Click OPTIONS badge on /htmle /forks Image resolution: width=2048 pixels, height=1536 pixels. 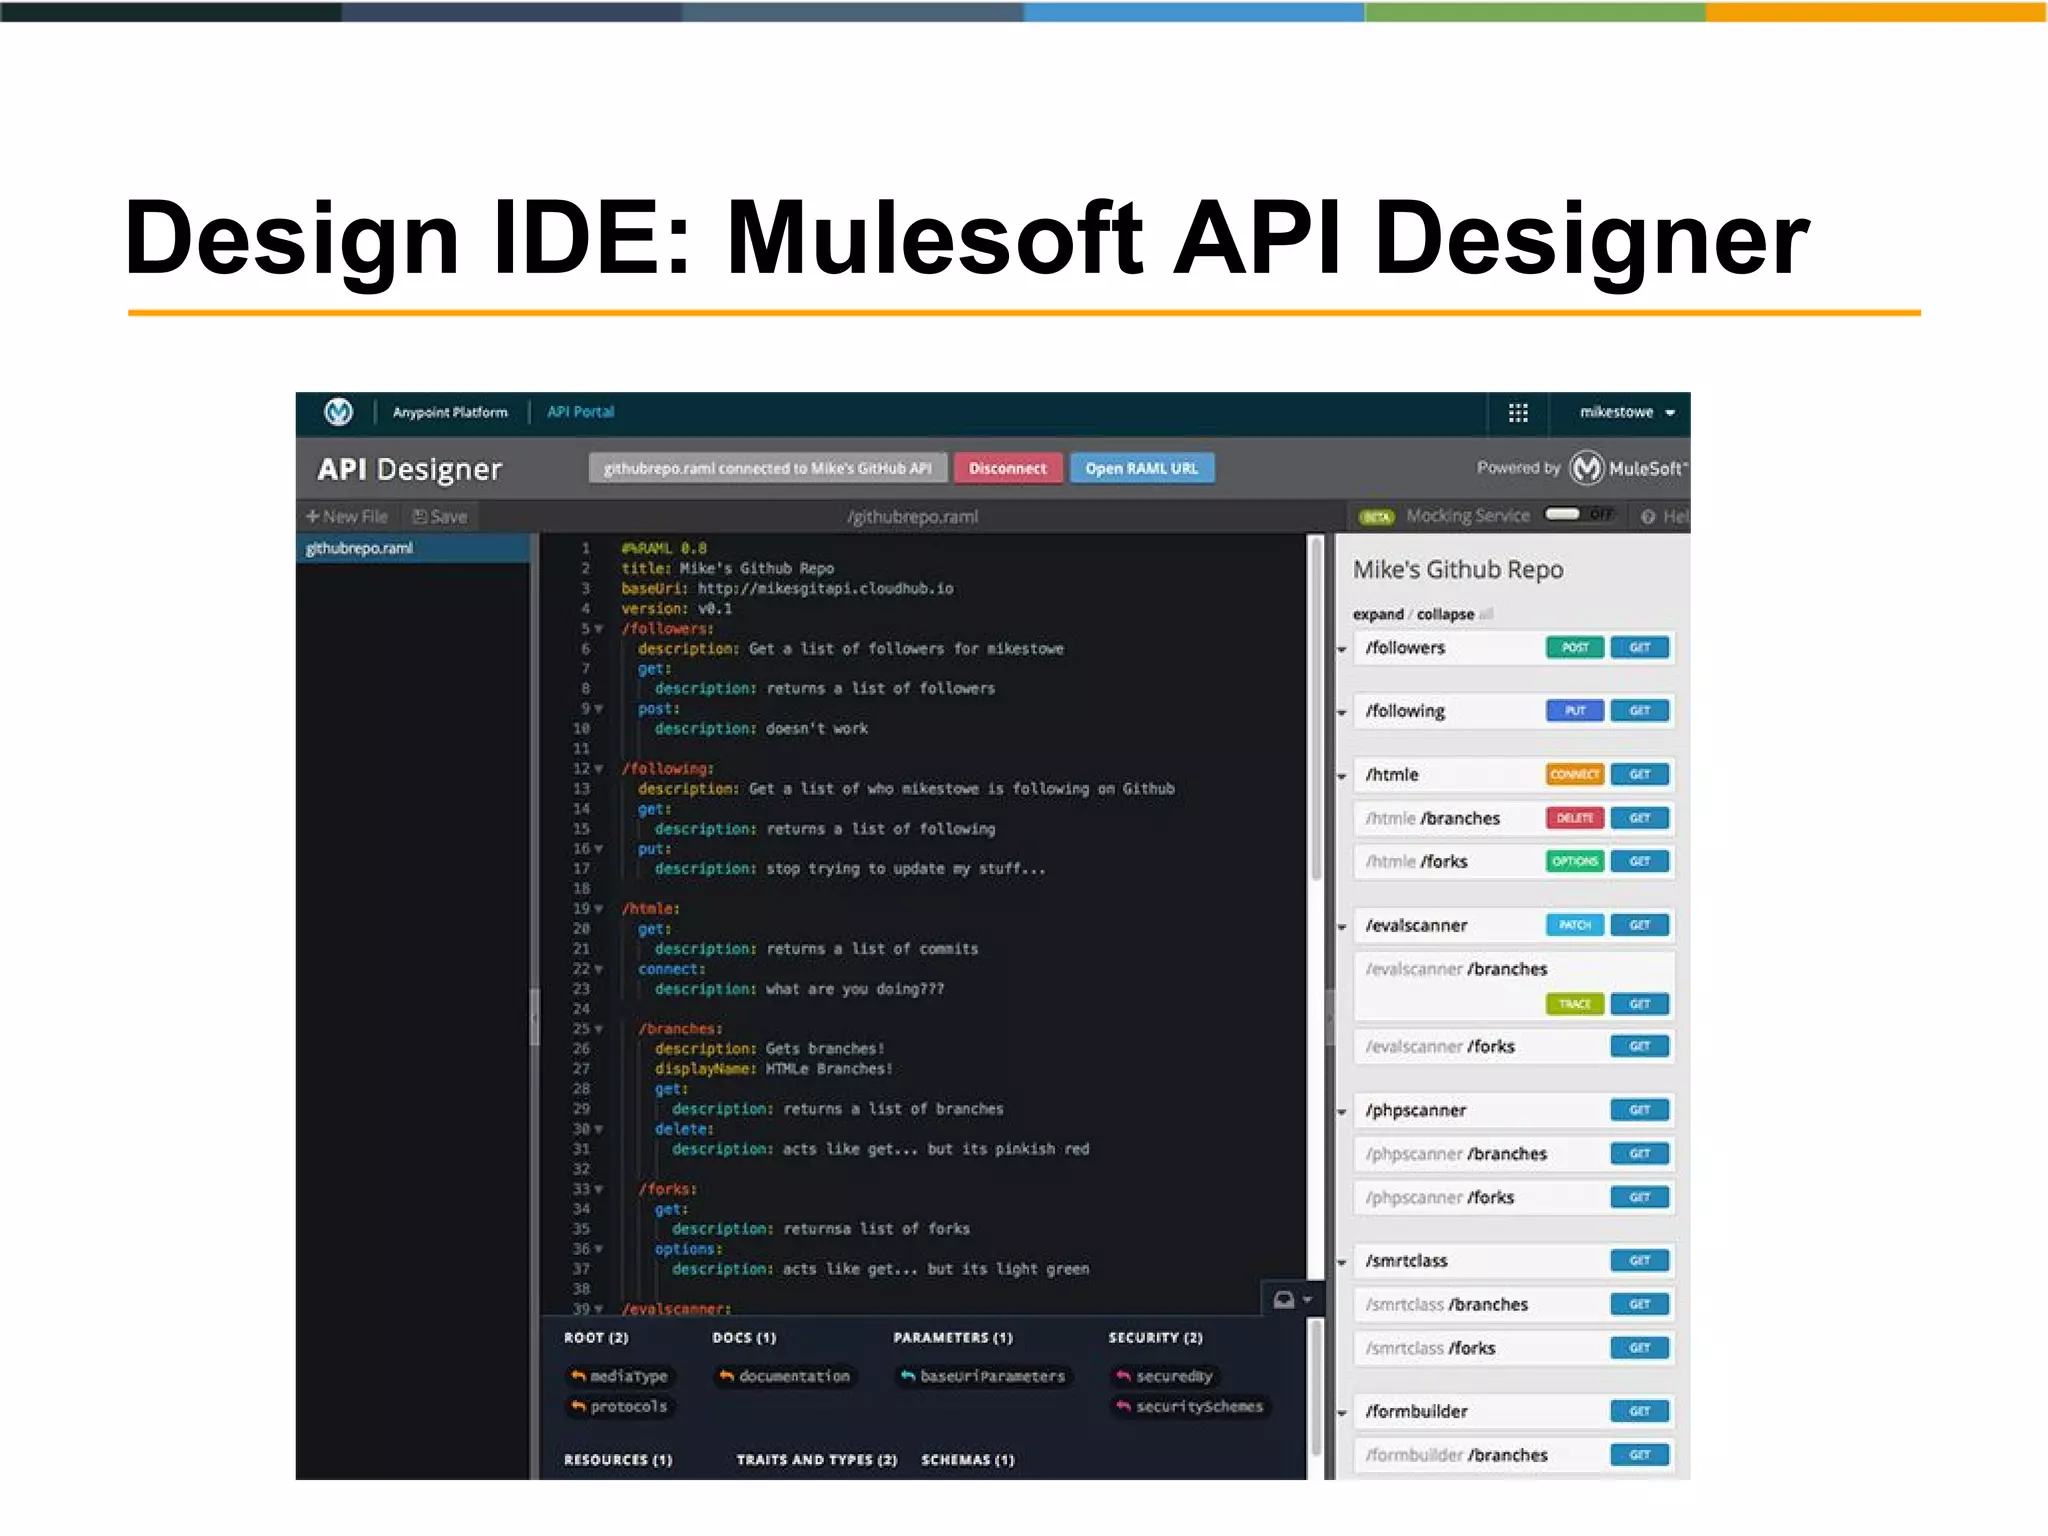[1575, 861]
